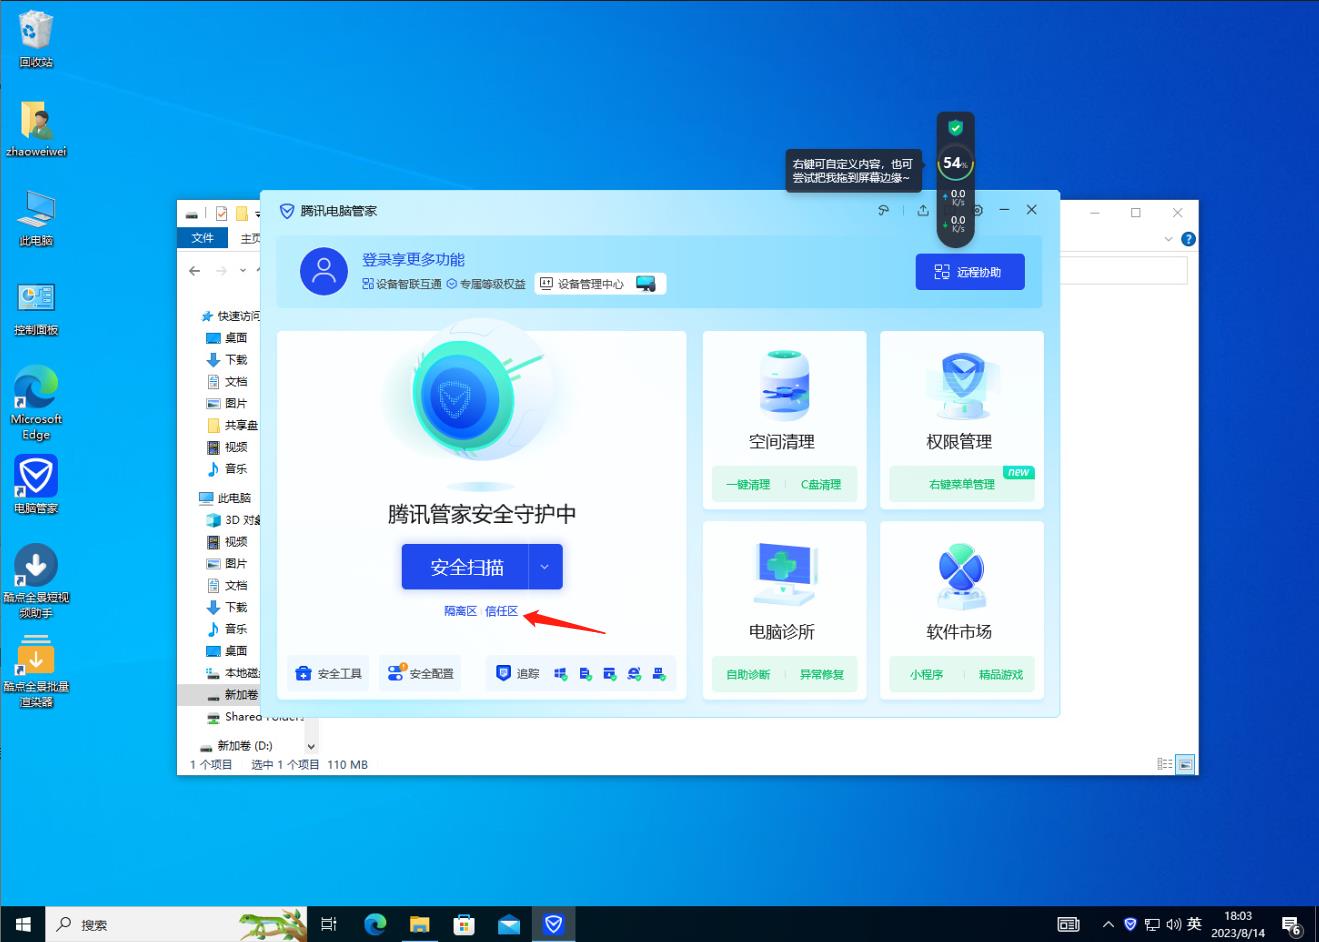Open 设备管理中心
The image size is (1319, 942).
tap(600, 284)
